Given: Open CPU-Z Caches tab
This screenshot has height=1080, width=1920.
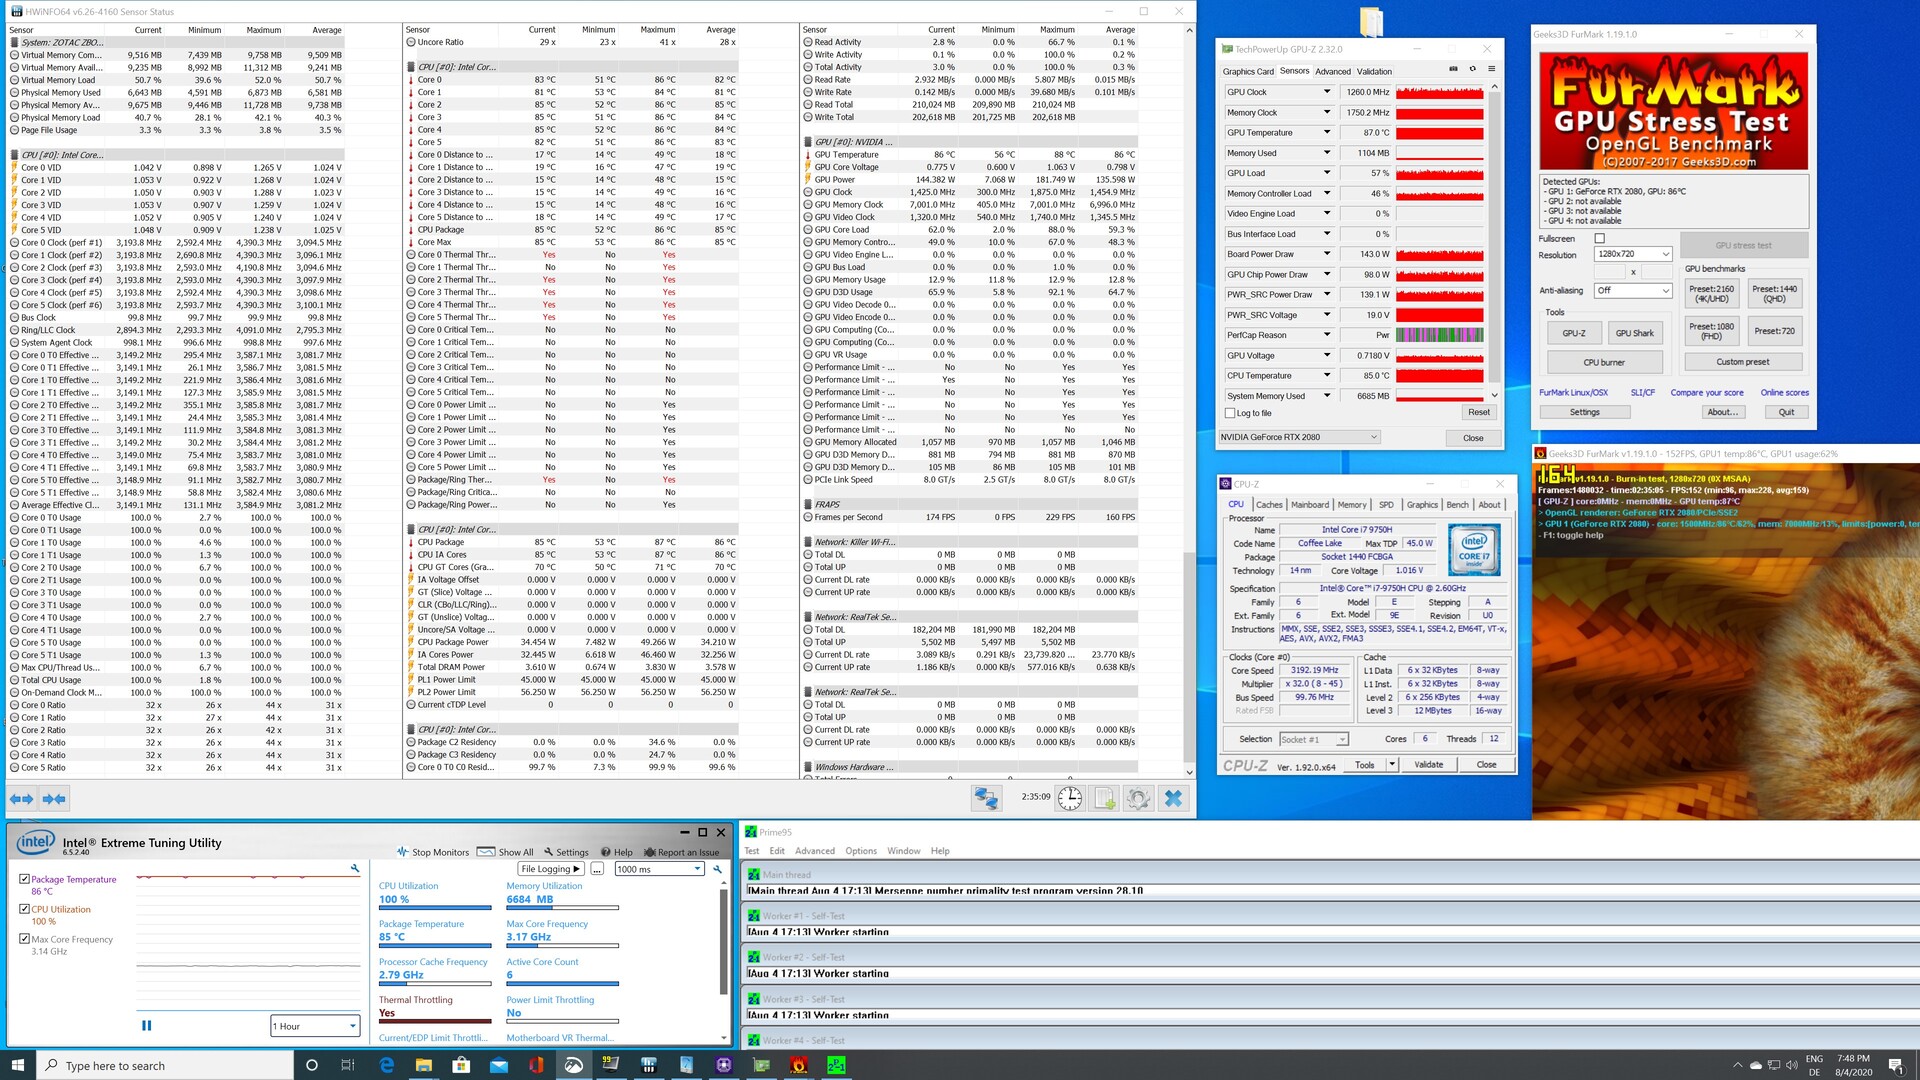Looking at the screenshot, I should 1269,505.
